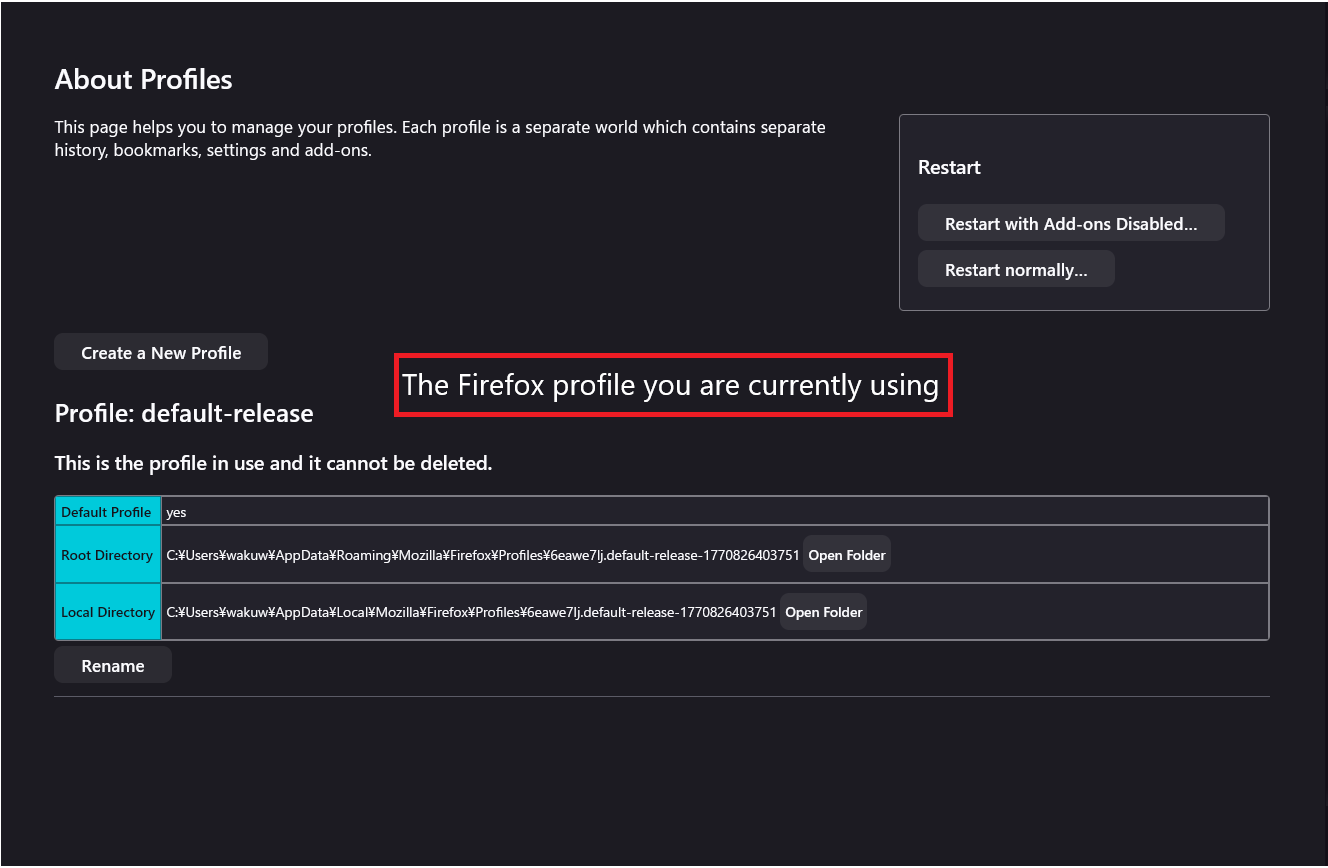The image size is (1328, 868).
Task: Open Folder for the Root Directory
Action: coord(846,555)
